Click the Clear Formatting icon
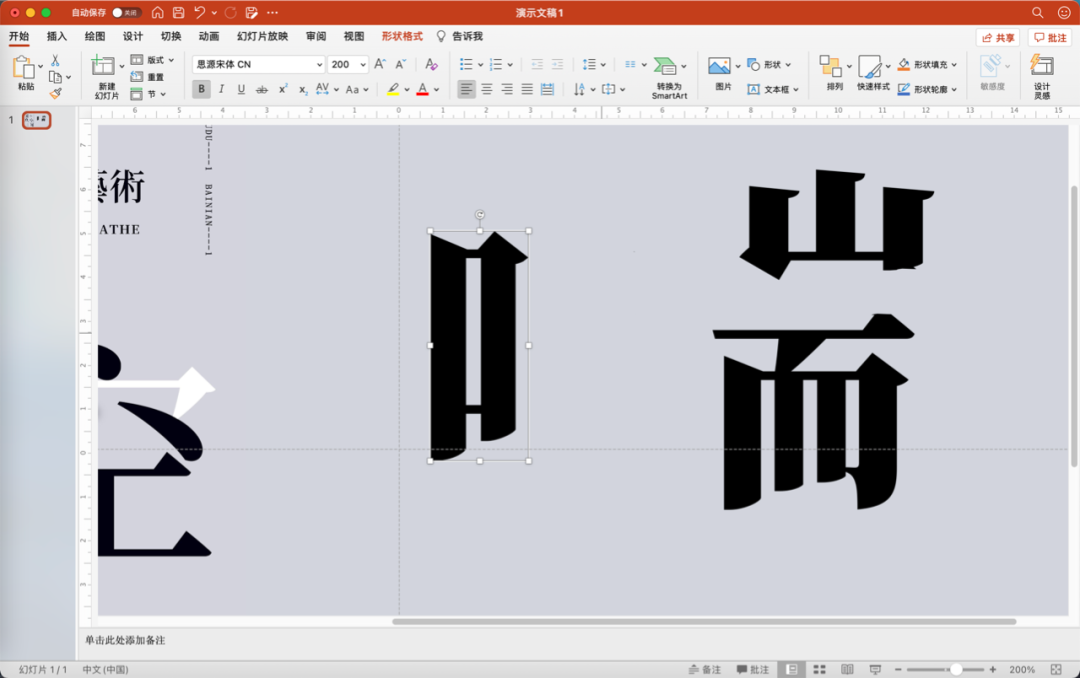This screenshot has width=1080, height=678. 431,64
